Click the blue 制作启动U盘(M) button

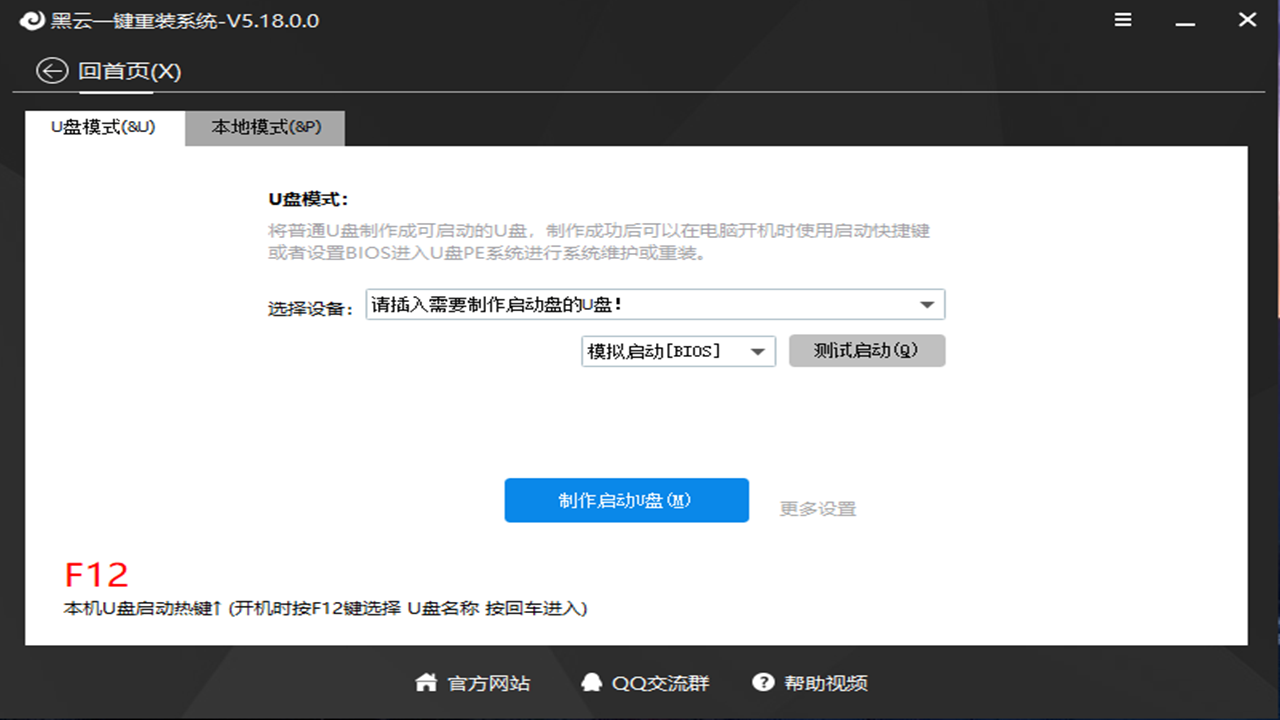(x=626, y=500)
